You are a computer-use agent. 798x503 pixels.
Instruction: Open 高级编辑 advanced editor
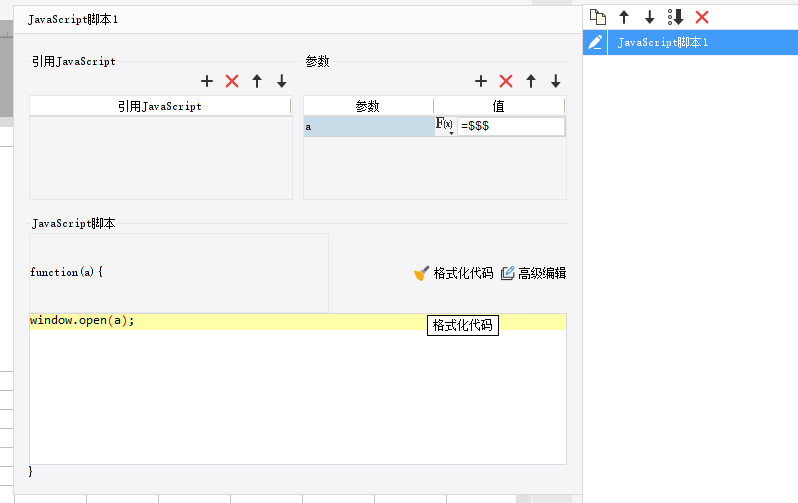533,273
